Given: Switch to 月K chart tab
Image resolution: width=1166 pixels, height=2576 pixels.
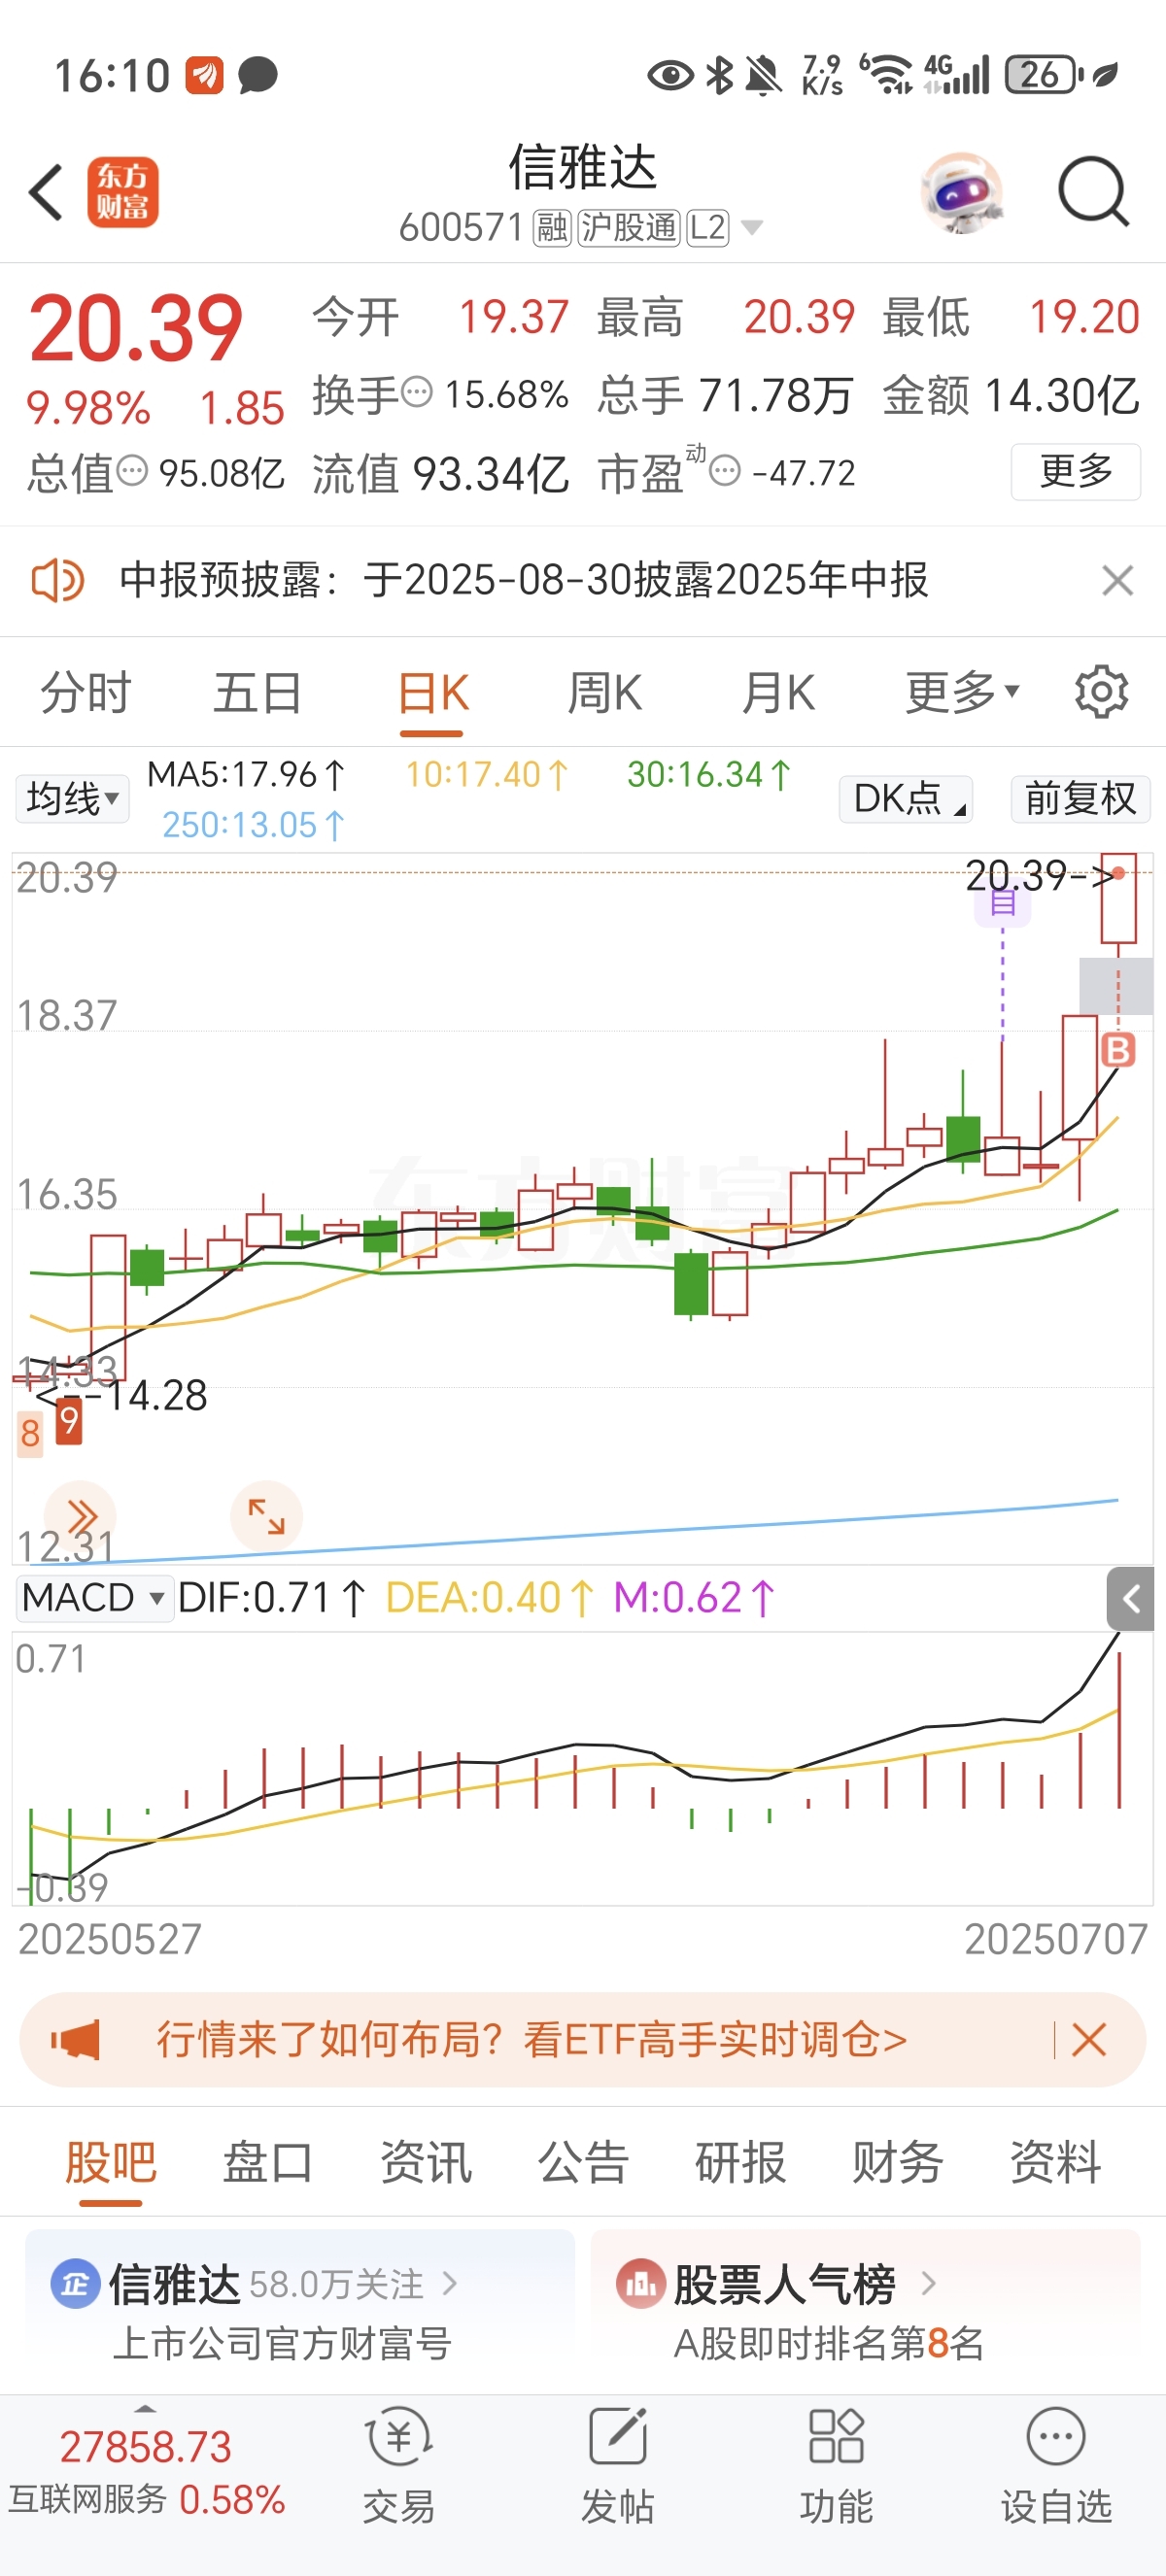Looking at the screenshot, I should coord(778,693).
